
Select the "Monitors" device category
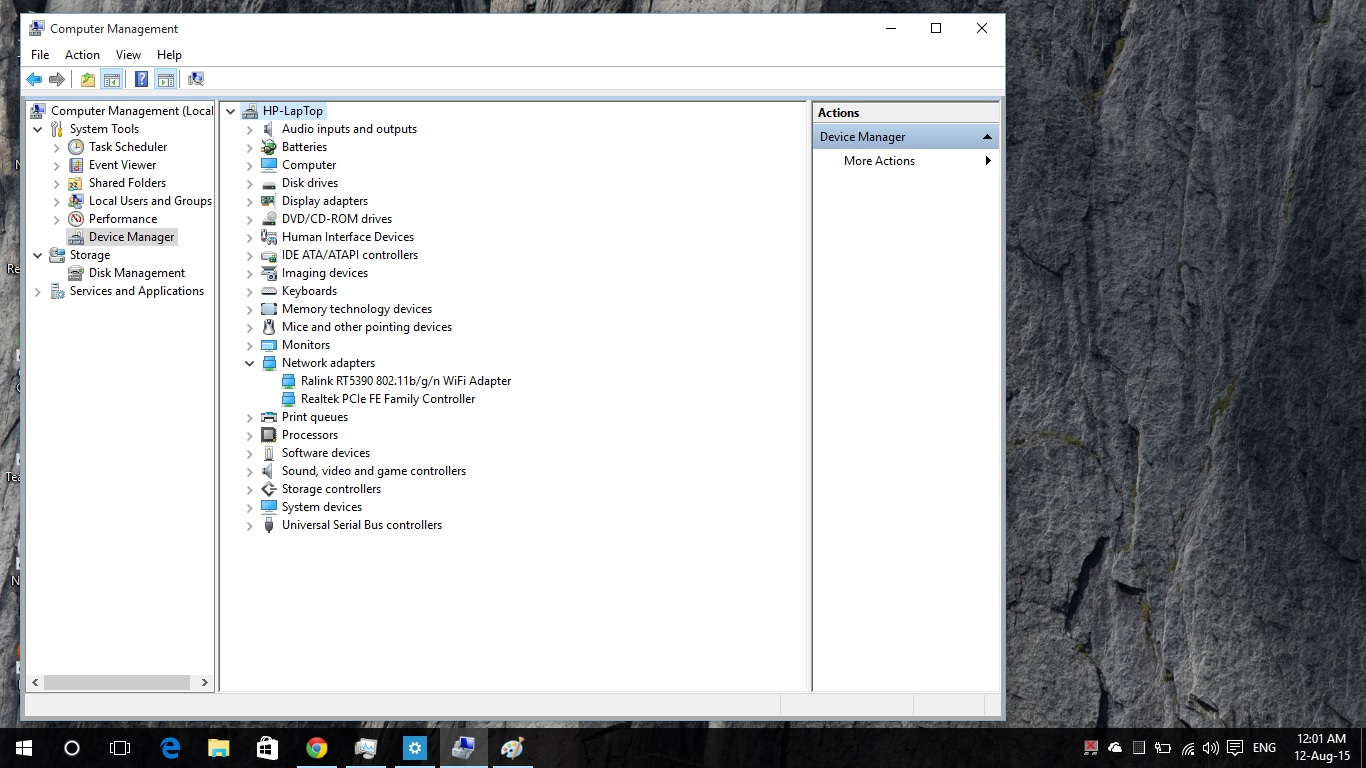pos(306,345)
